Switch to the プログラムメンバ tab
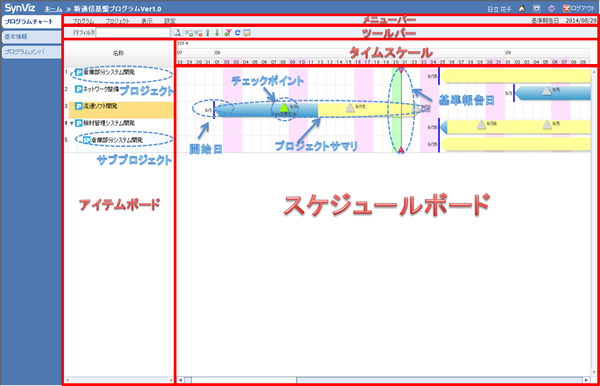600x386 pixels. pos(31,52)
